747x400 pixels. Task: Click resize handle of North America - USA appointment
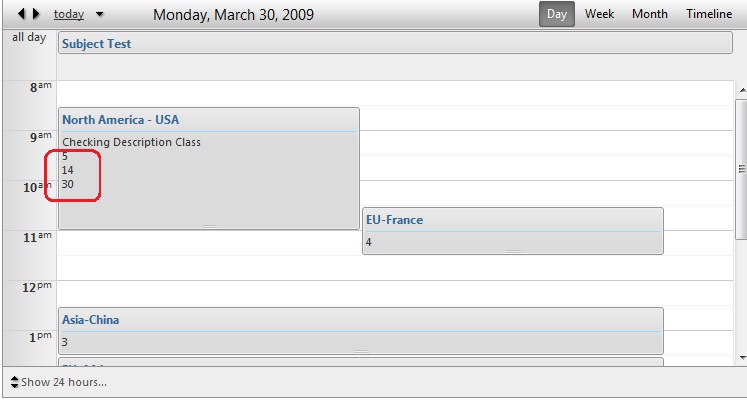[x=209, y=226]
